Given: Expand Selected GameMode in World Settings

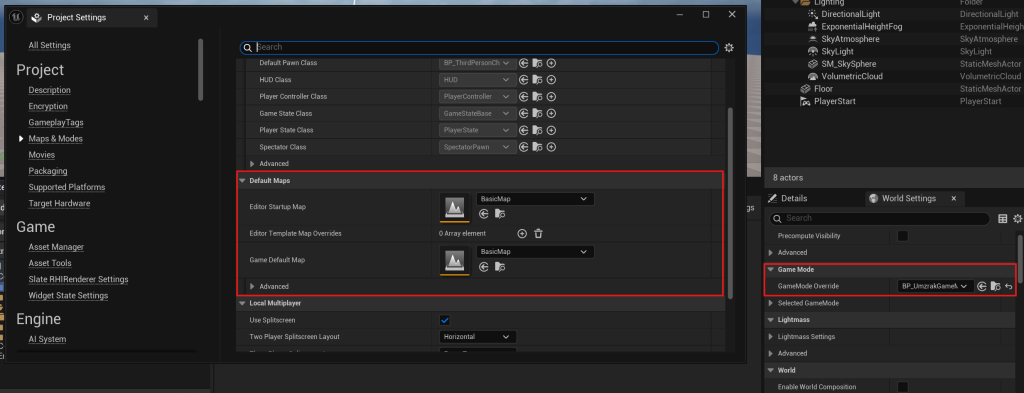Looking at the screenshot, I should [771, 303].
